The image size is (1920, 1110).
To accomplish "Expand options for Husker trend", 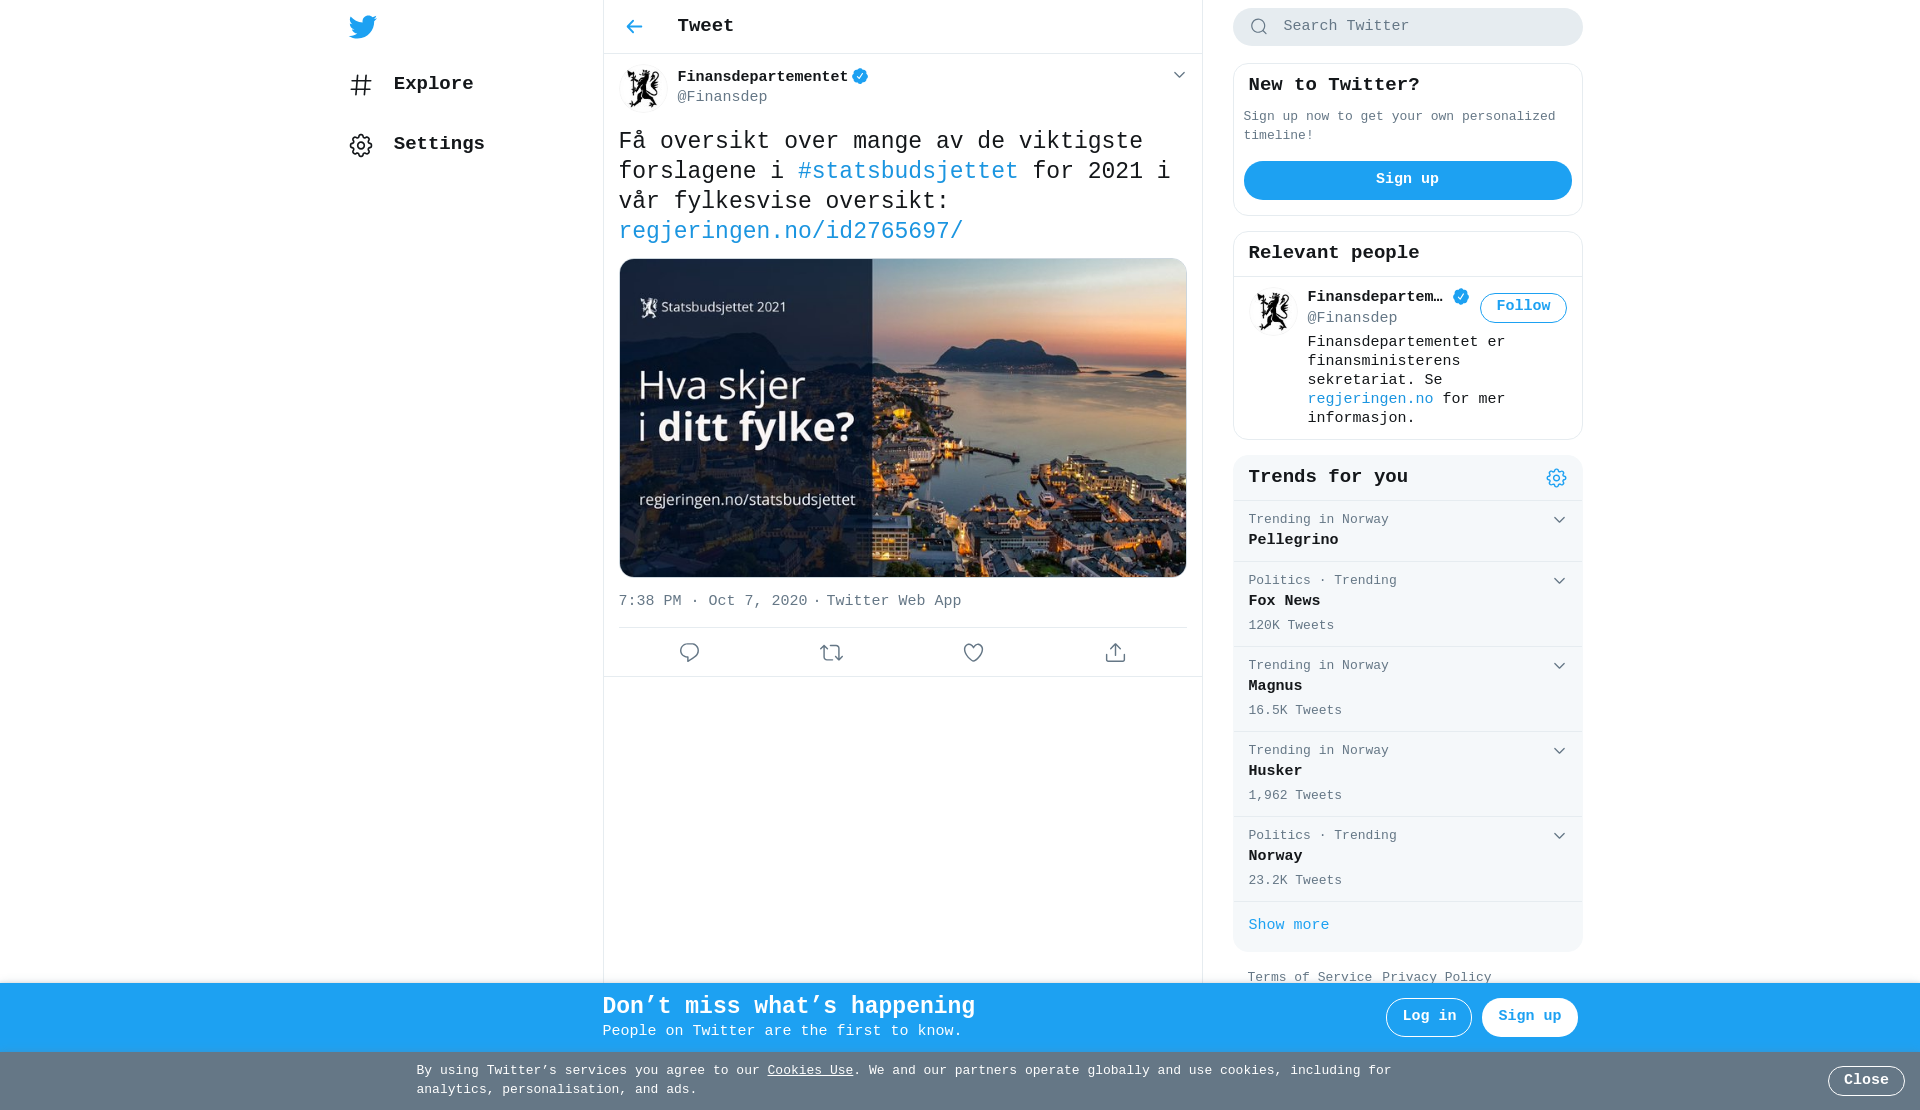I will coord(1559,751).
